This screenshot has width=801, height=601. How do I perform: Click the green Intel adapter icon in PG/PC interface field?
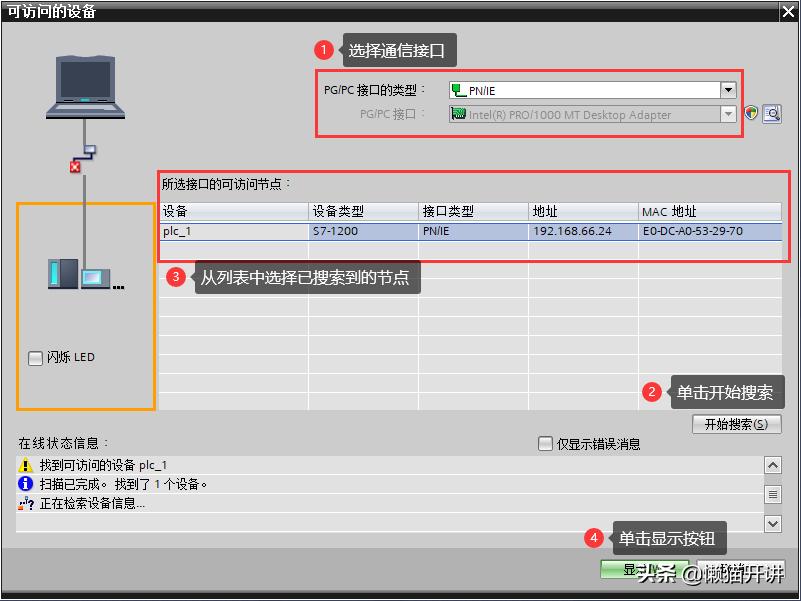click(x=460, y=114)
